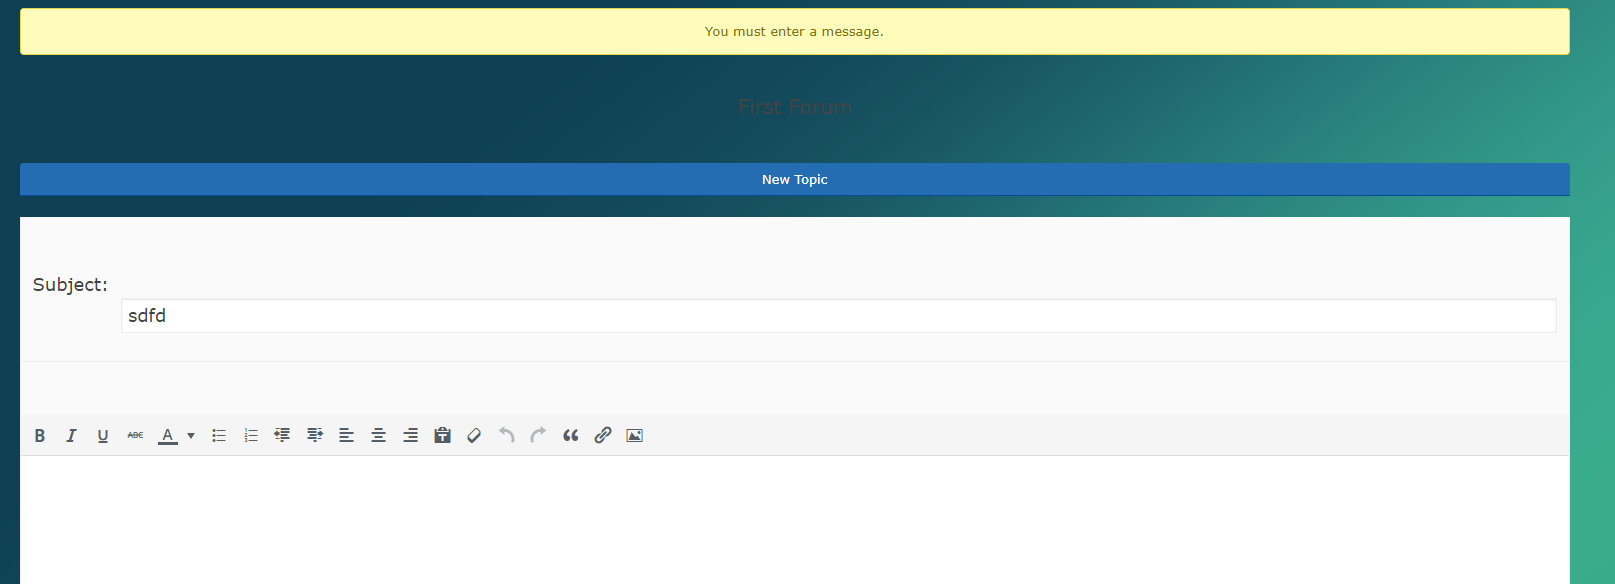This screenshot has width=1615, height=584.
Task: Increase indent of the paragraph
Action: [315, 435]
